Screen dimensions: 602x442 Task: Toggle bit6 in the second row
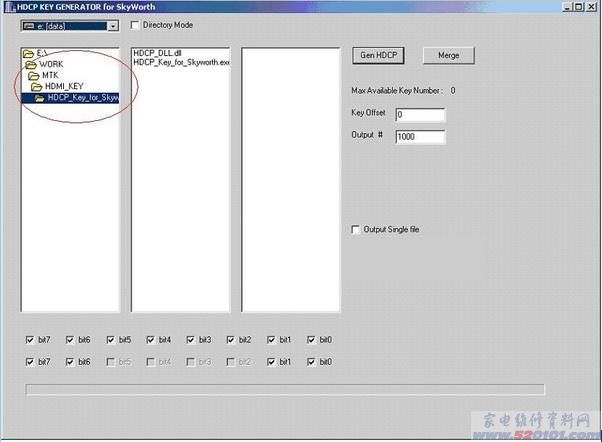coord(70,362)
